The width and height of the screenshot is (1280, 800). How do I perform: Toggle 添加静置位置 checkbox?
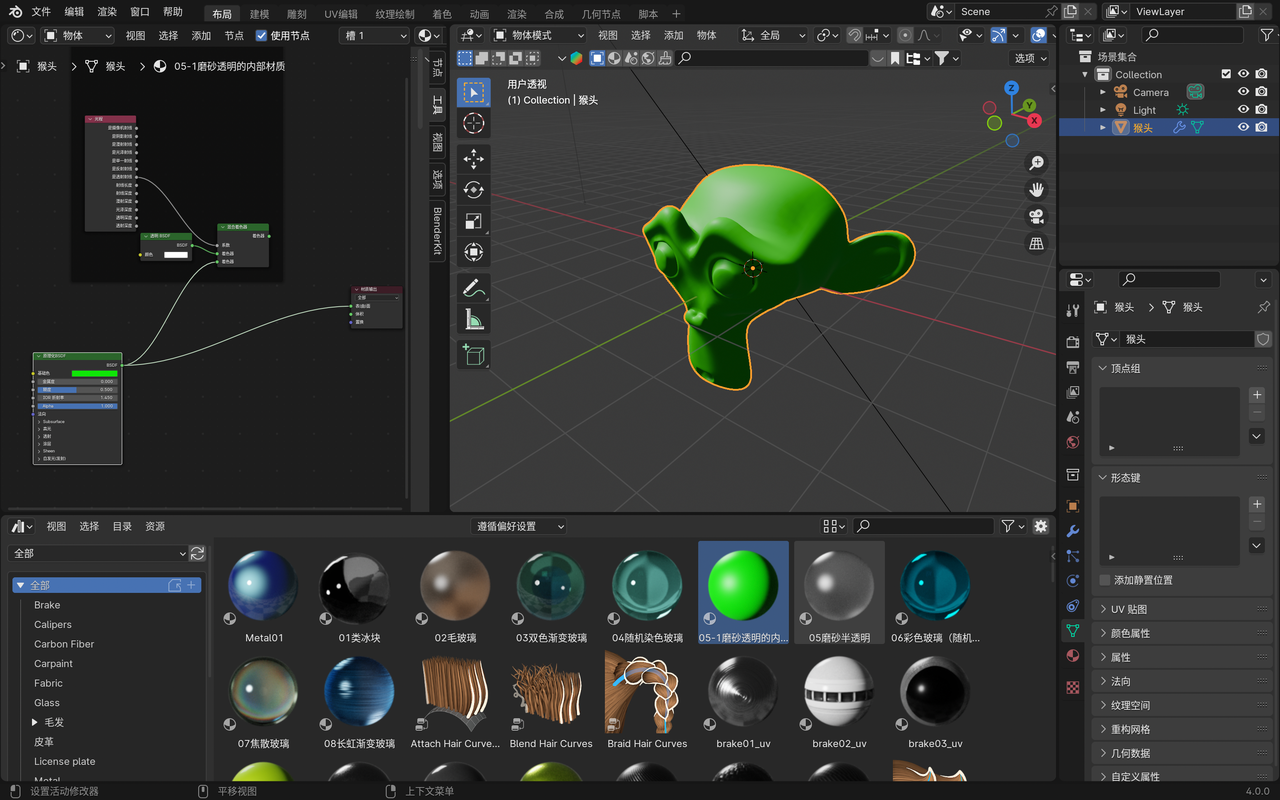[x=1105, y=580]
